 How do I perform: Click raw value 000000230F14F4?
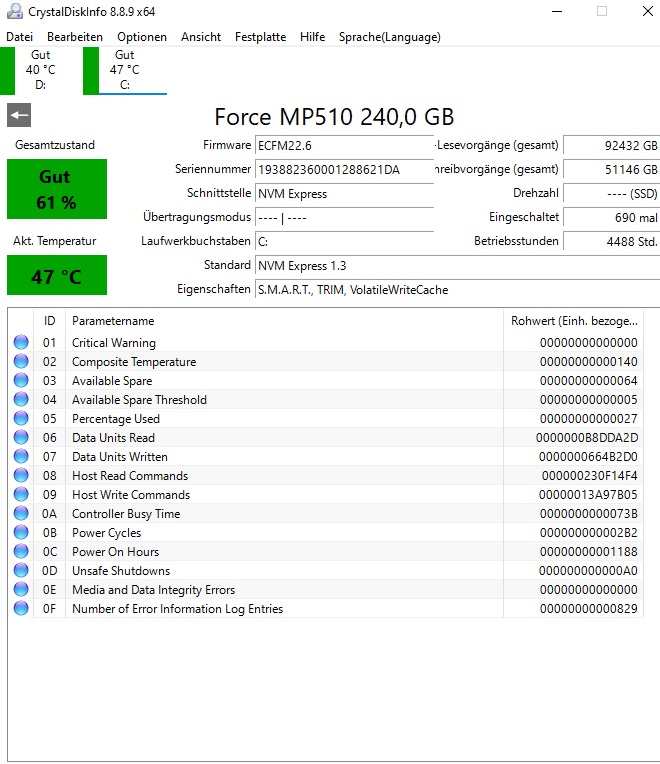coord(589,476)
